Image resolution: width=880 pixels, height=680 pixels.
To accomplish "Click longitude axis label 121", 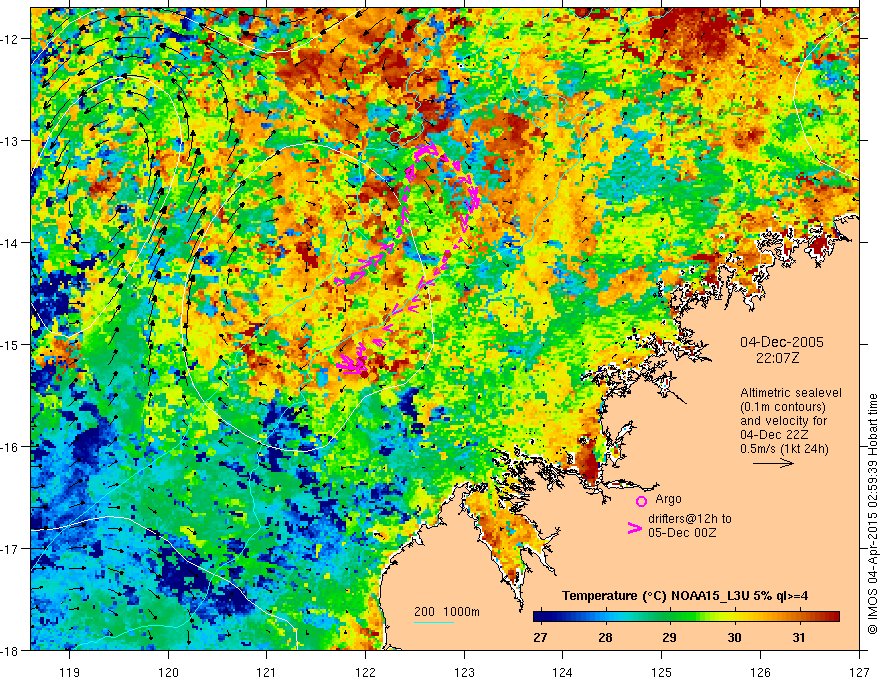I will tap(267, 672).
